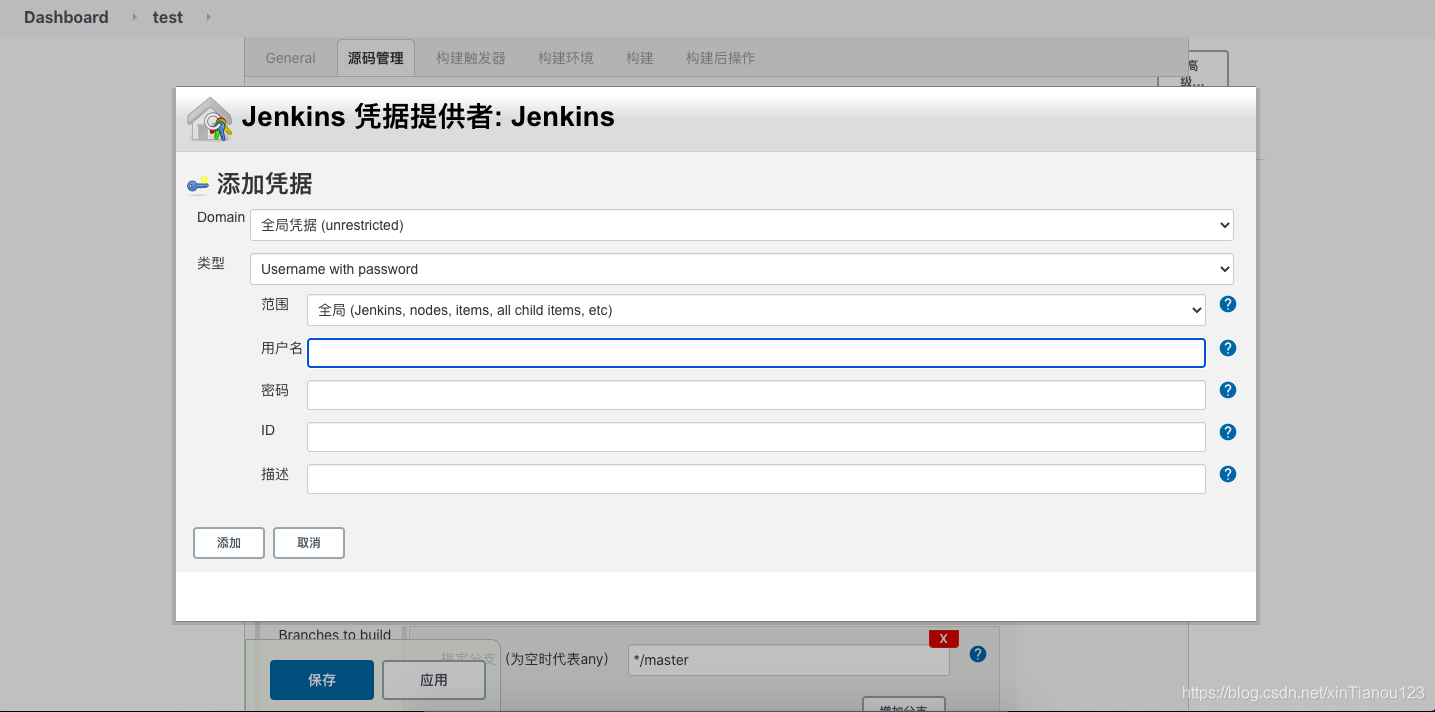Expand the breadcrumb arrow after test
The width and height of the screenshot is (1435, 712).
208,17
